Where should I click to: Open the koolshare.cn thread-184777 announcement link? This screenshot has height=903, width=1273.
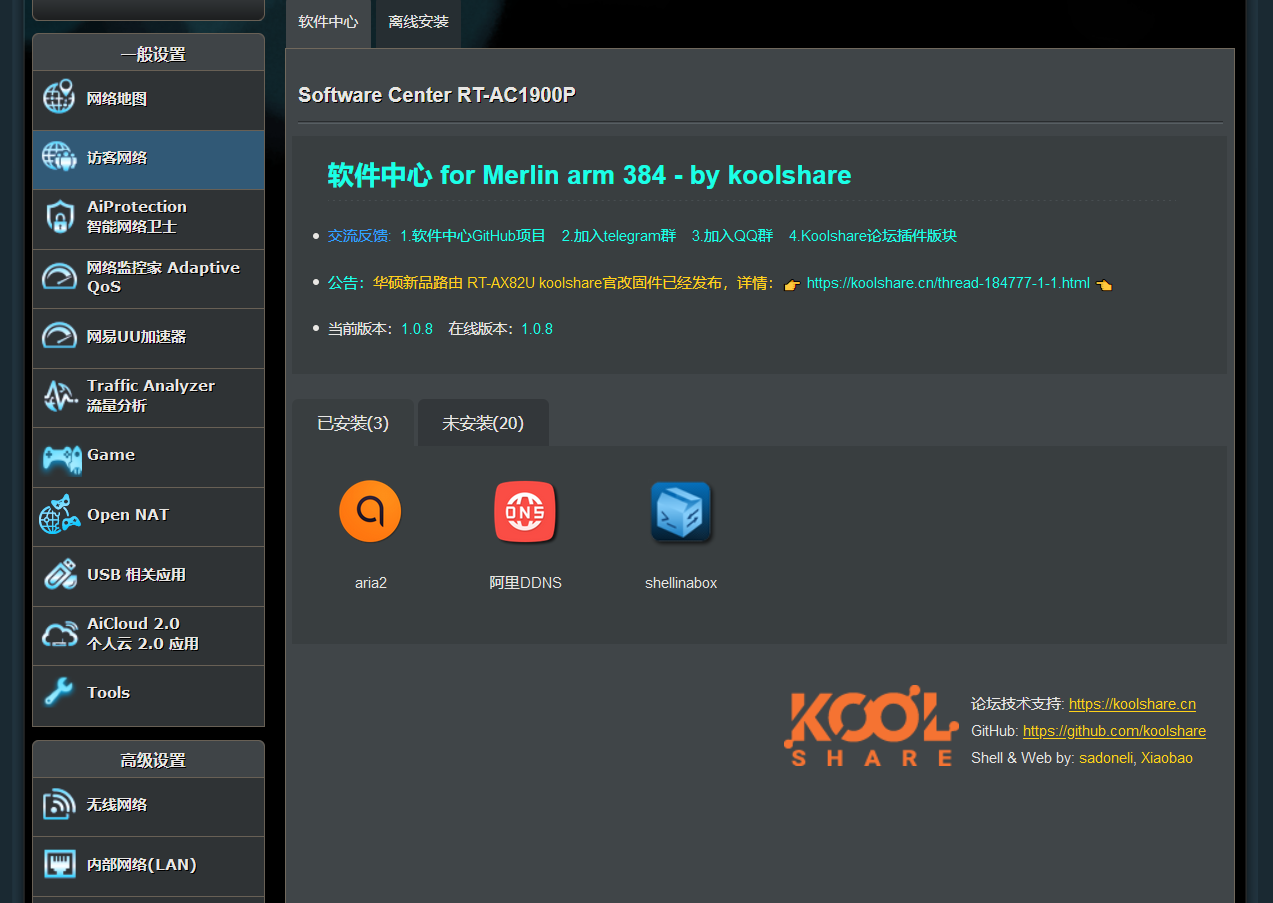(948, 283)
